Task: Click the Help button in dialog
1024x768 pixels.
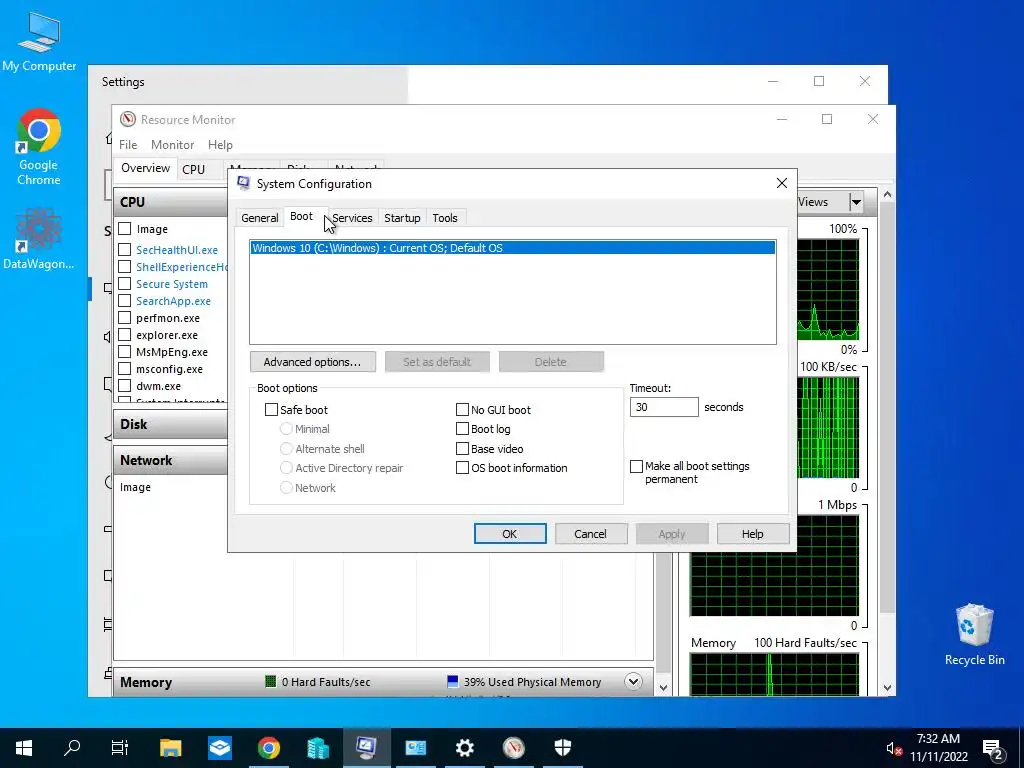Action: tap(752, 534)
